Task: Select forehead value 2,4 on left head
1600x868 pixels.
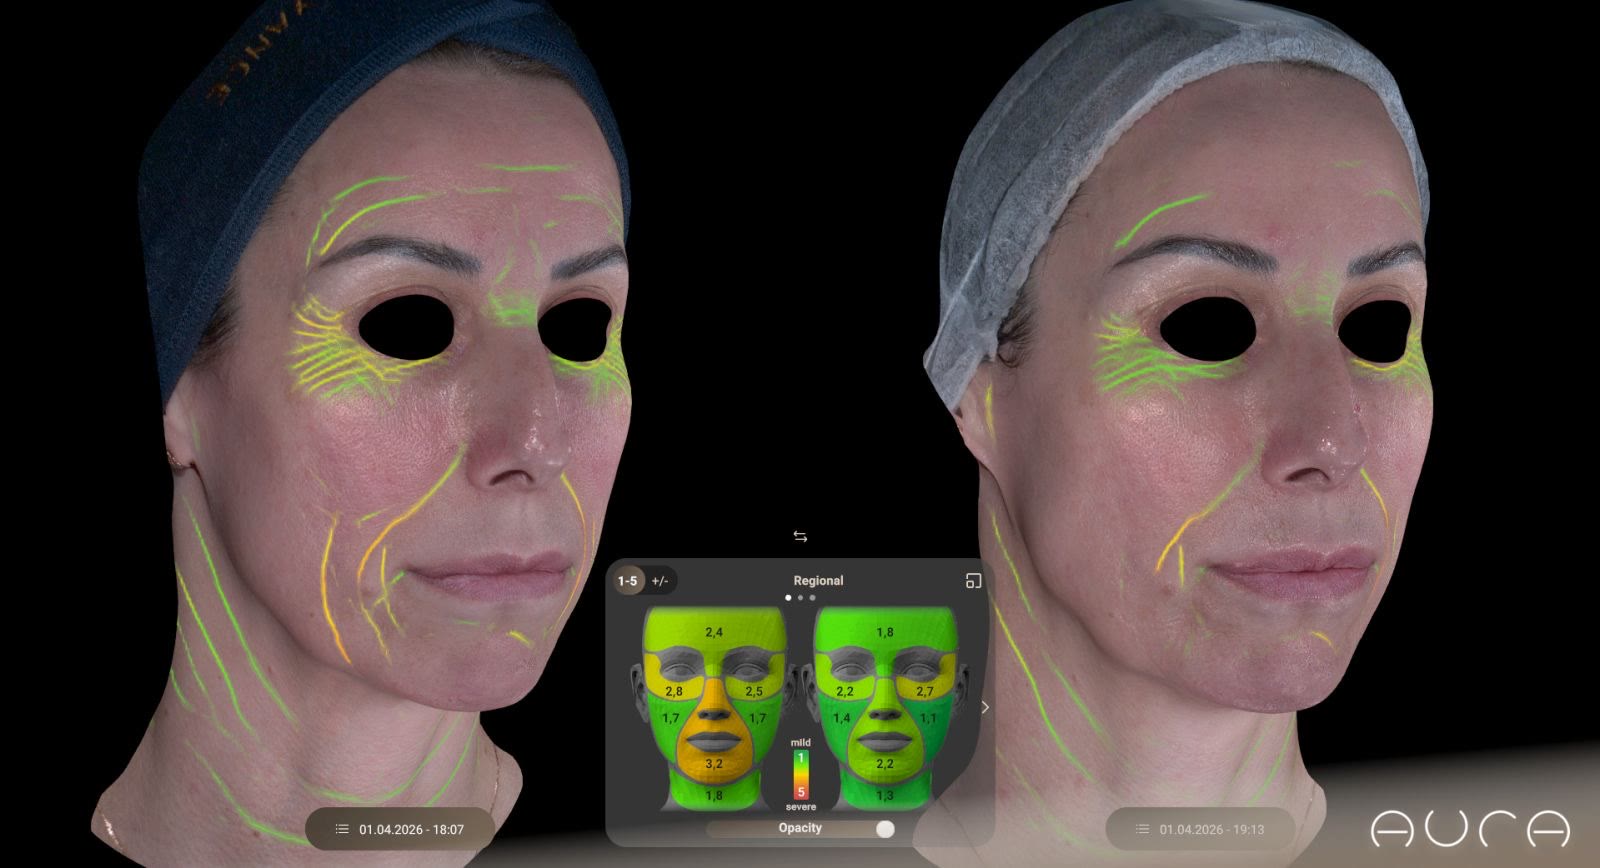Action: coord(714,633)
